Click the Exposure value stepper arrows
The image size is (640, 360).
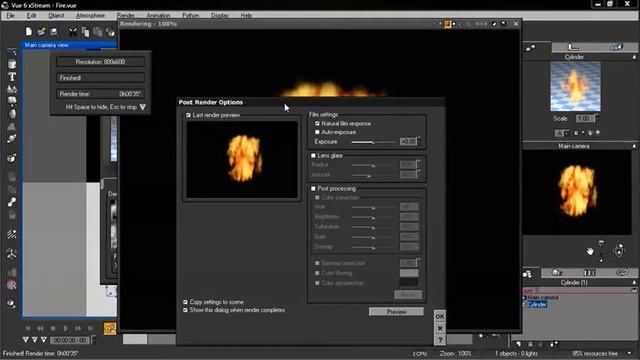coord(419,141)
